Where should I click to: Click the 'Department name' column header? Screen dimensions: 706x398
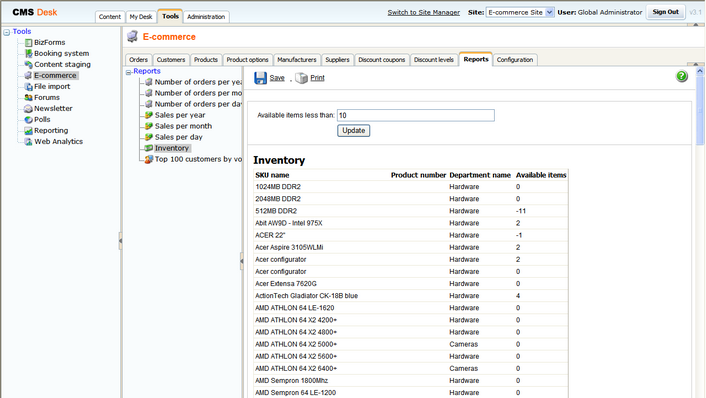pyautogui.click(x=480, y=175)
